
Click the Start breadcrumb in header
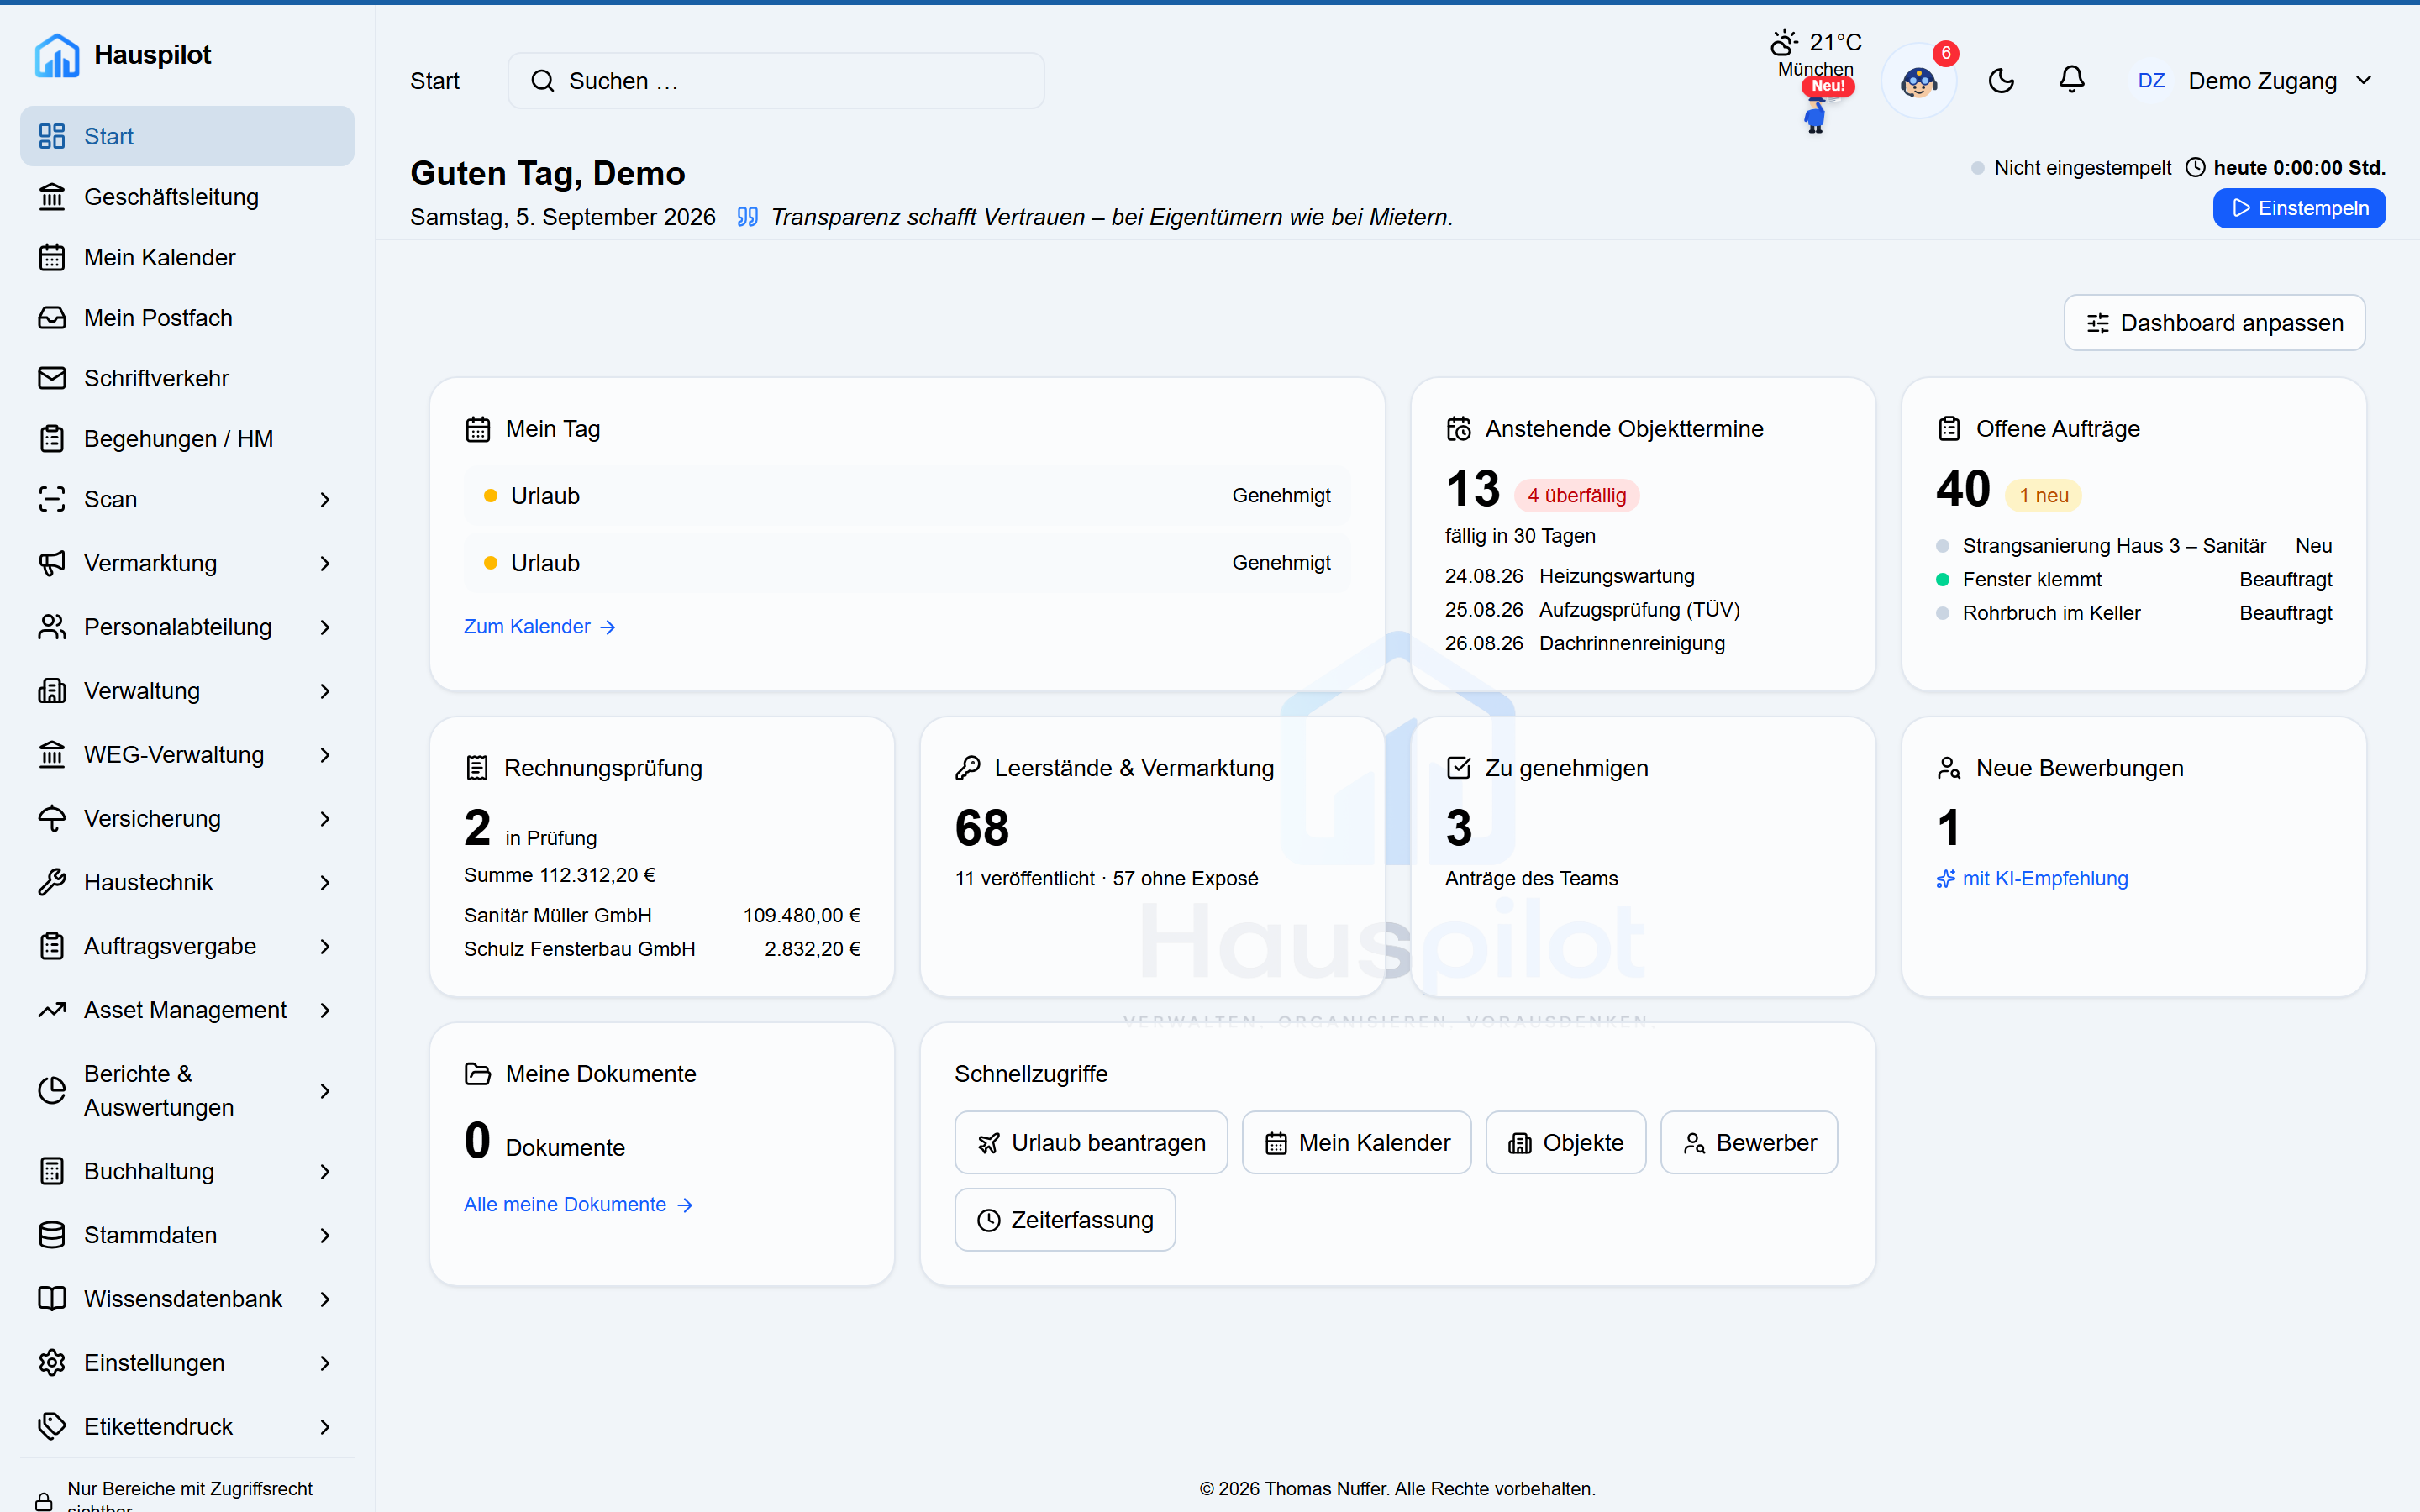(x=434, y=81)
